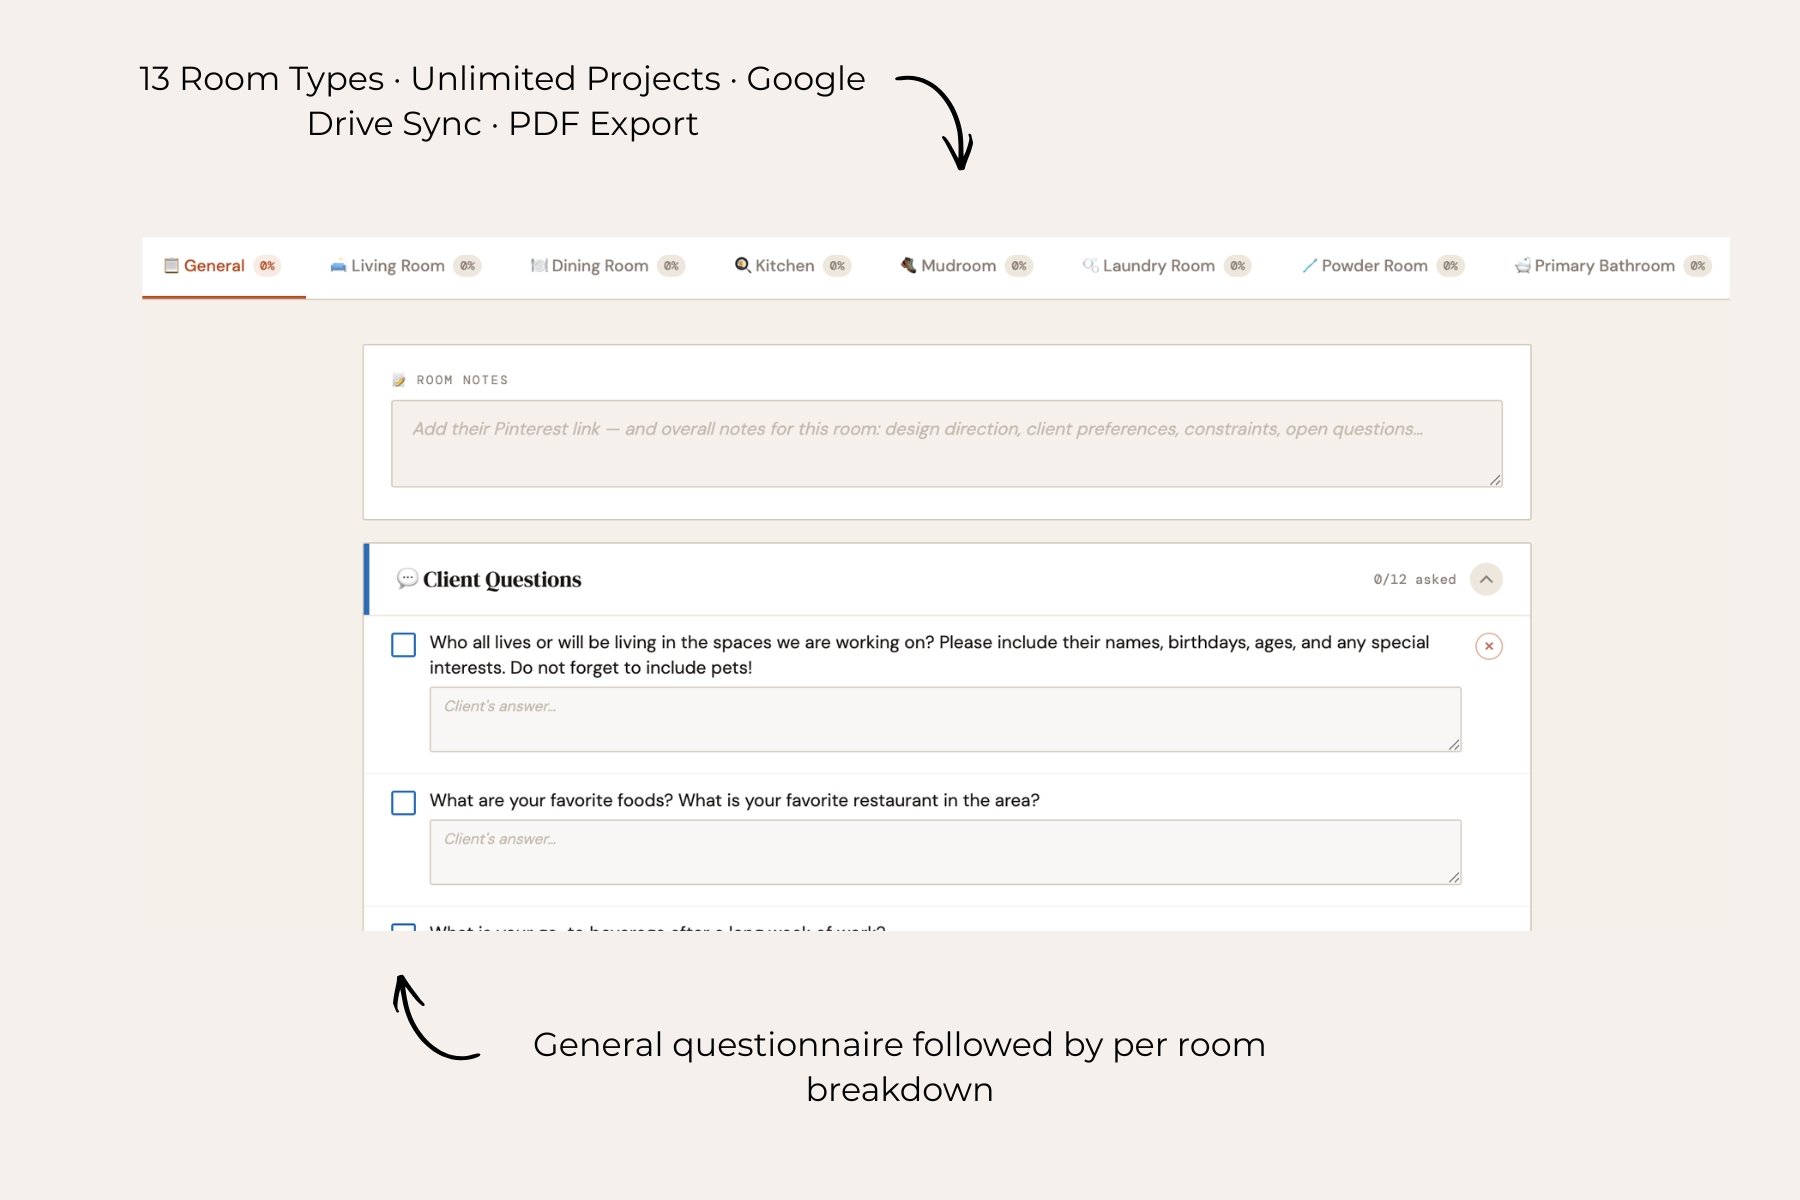Click the Room Notes resize grip corner

(1495, 480)
